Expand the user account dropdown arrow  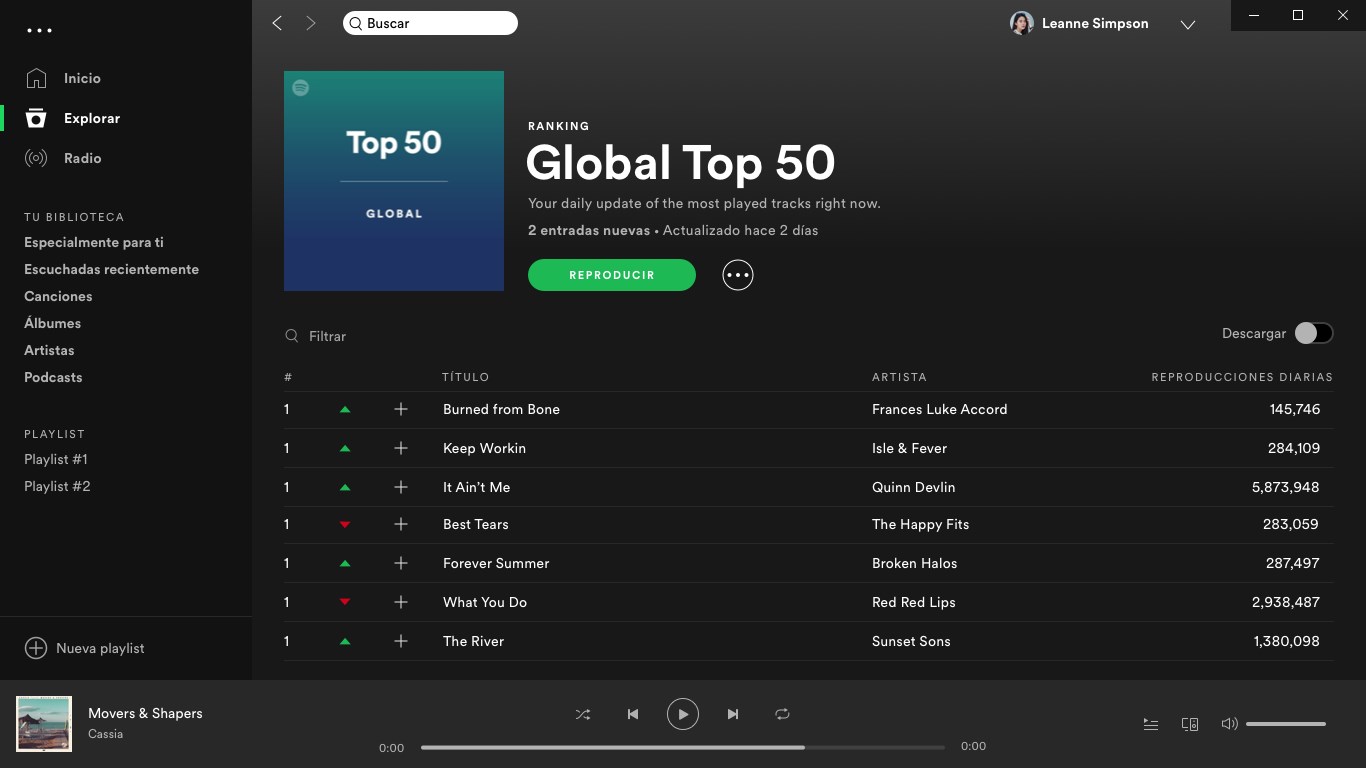[x=1188, y=25]
